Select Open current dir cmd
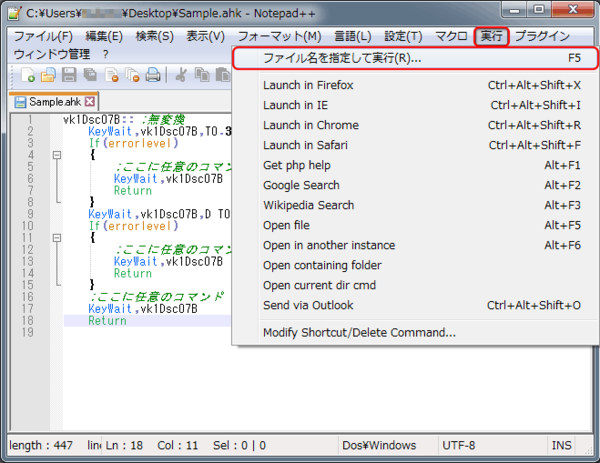The height and width of the screenshot is (463, 600). point(416,285)
